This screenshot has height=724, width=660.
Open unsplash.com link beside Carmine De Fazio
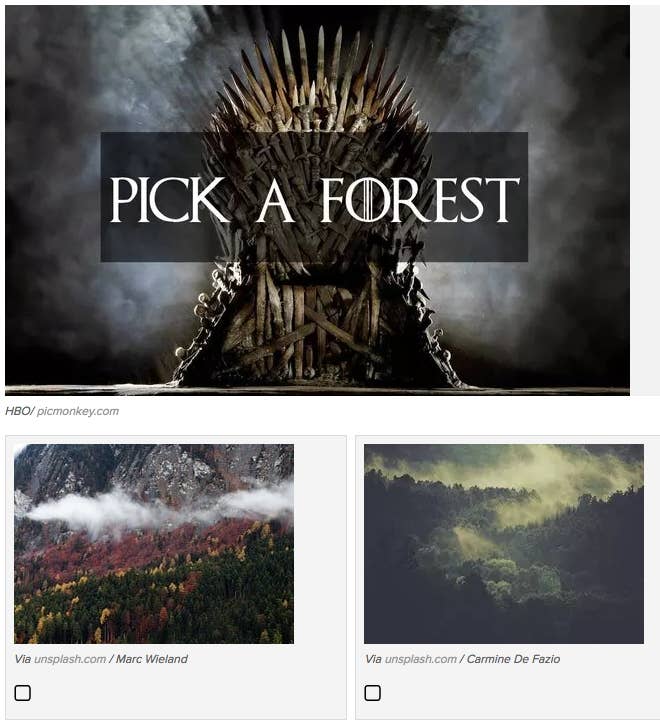point(420,659)
